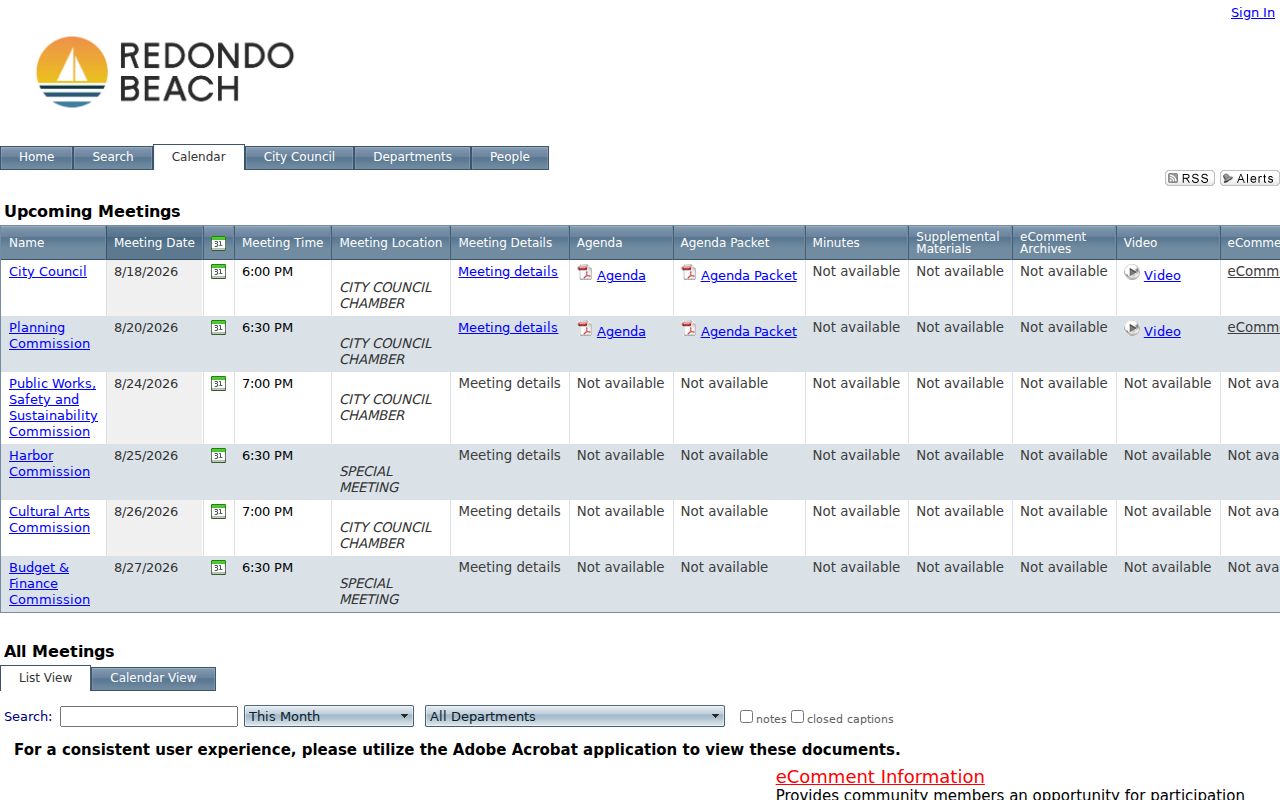Click the calendar icon column header
The width and height of the screenshot is (1280, 800).
(x=218, y=243)
